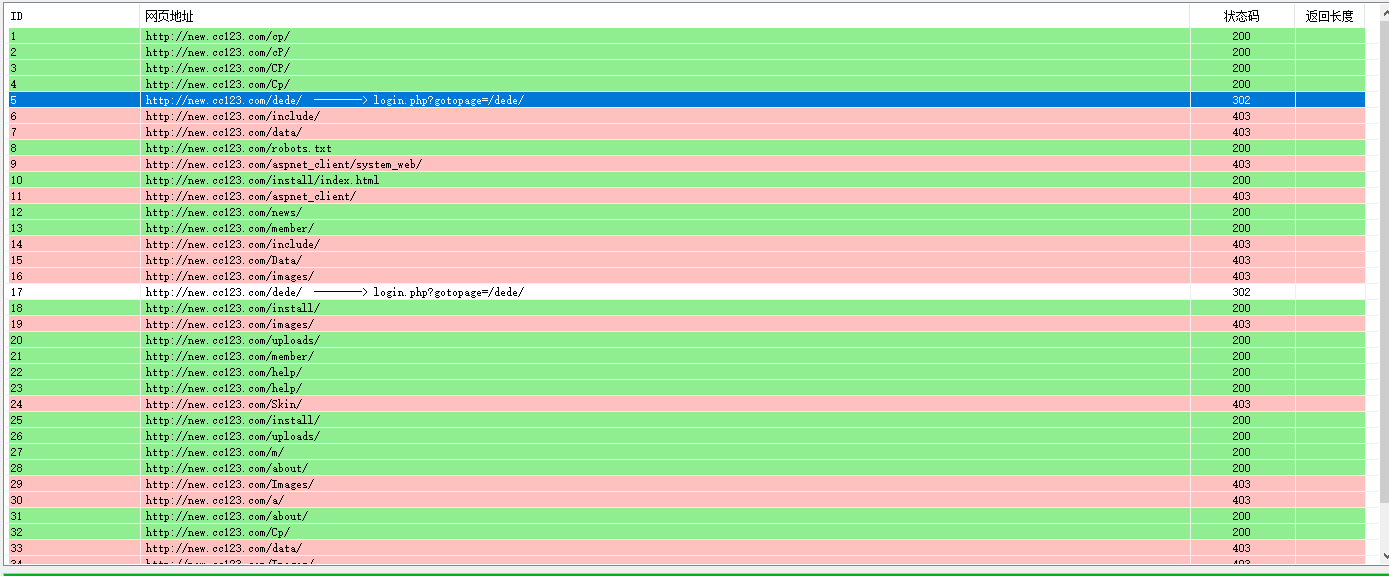Click the vertical scrollbar down arrow
1389x576 pixels.
click(1383, 556)
